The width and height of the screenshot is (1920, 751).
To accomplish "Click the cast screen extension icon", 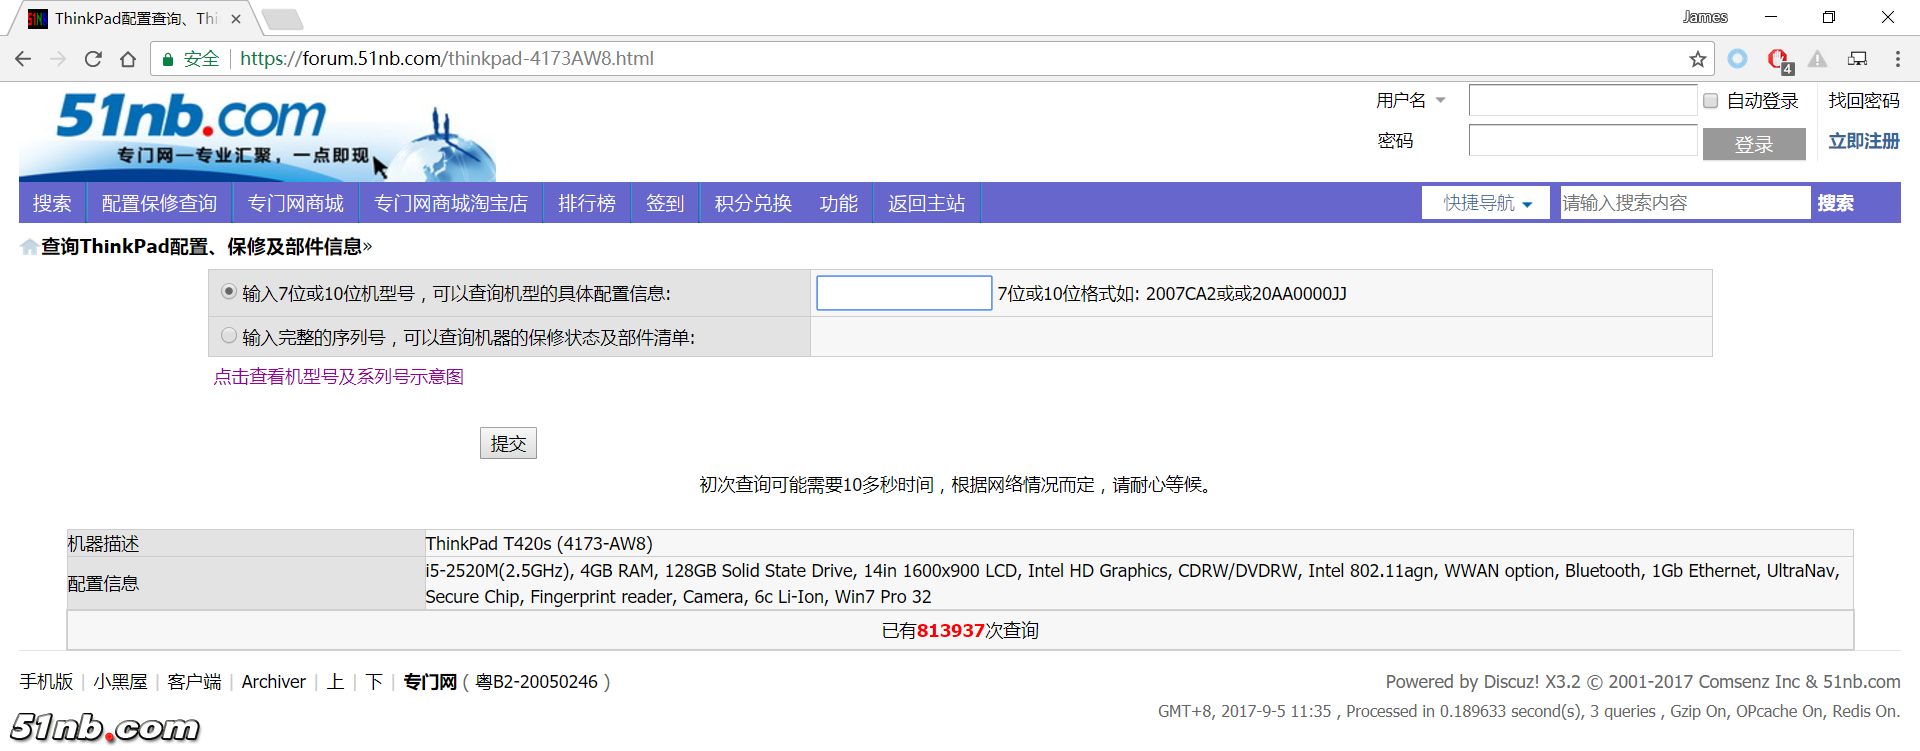I will [1858, 59].
